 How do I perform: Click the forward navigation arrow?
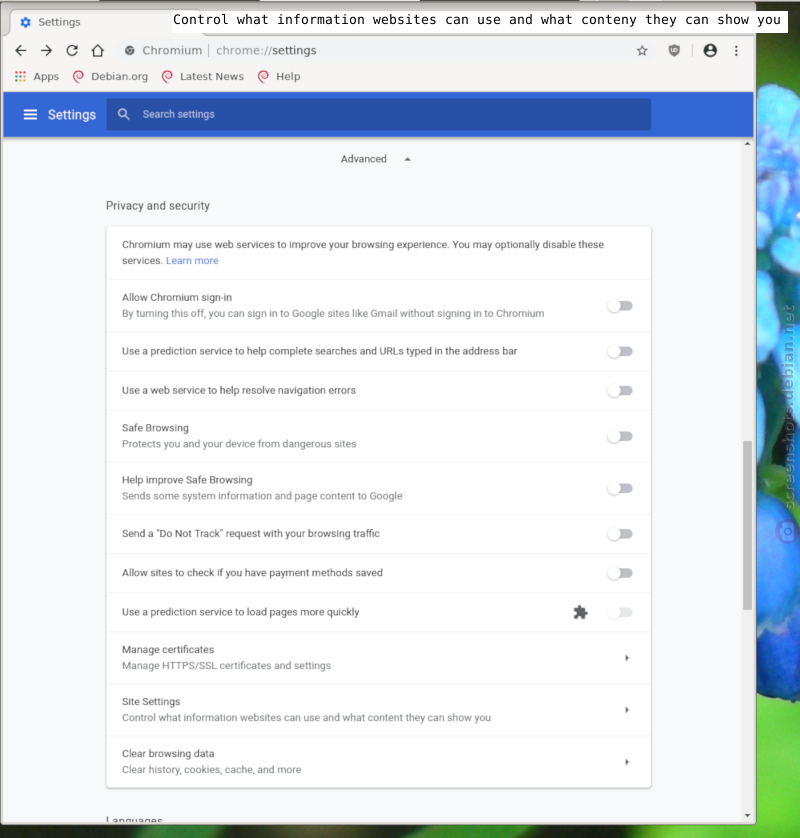coord(46,51)
